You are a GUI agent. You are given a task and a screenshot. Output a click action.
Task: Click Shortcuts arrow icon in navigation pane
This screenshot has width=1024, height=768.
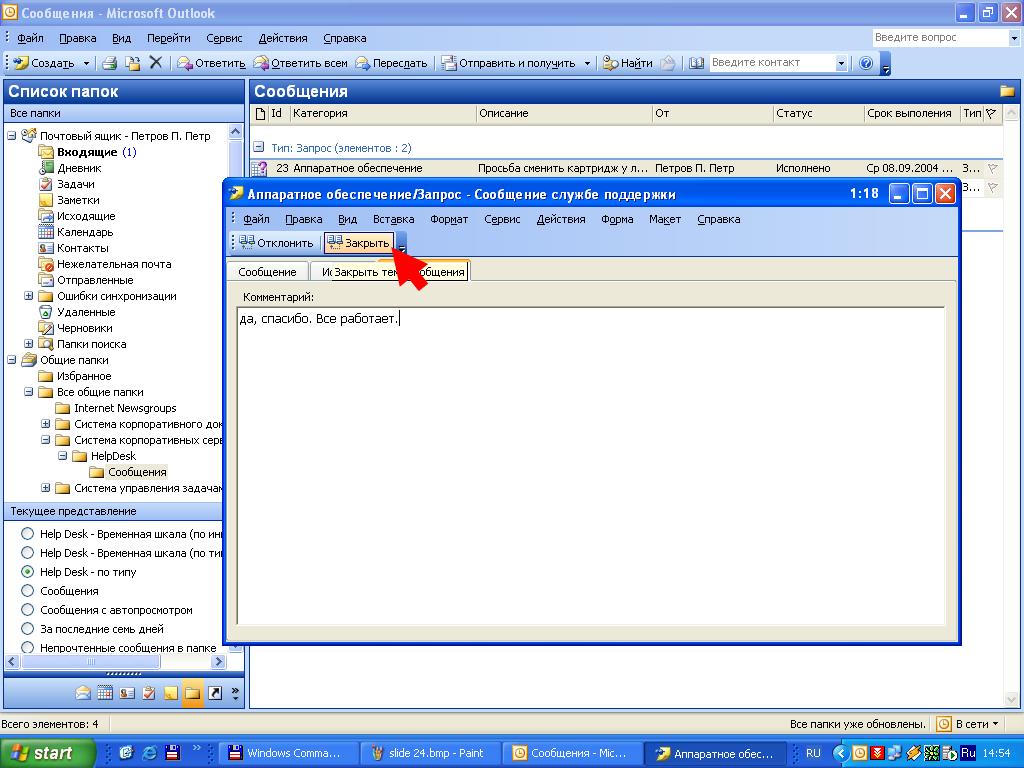tap(215, 693)
